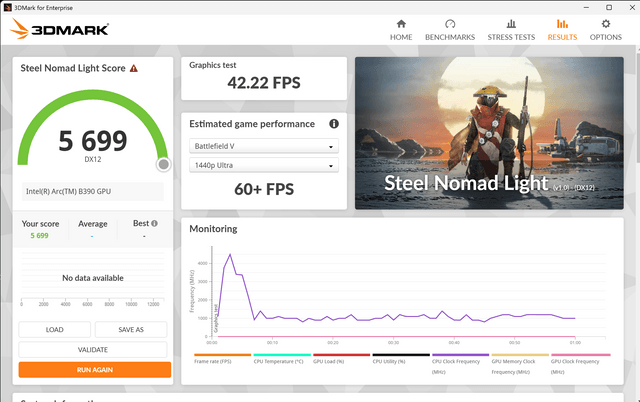Viewport: 640px width, 402px height.
Task: Click the gray score gauge end knob
Action: point(163,164)
